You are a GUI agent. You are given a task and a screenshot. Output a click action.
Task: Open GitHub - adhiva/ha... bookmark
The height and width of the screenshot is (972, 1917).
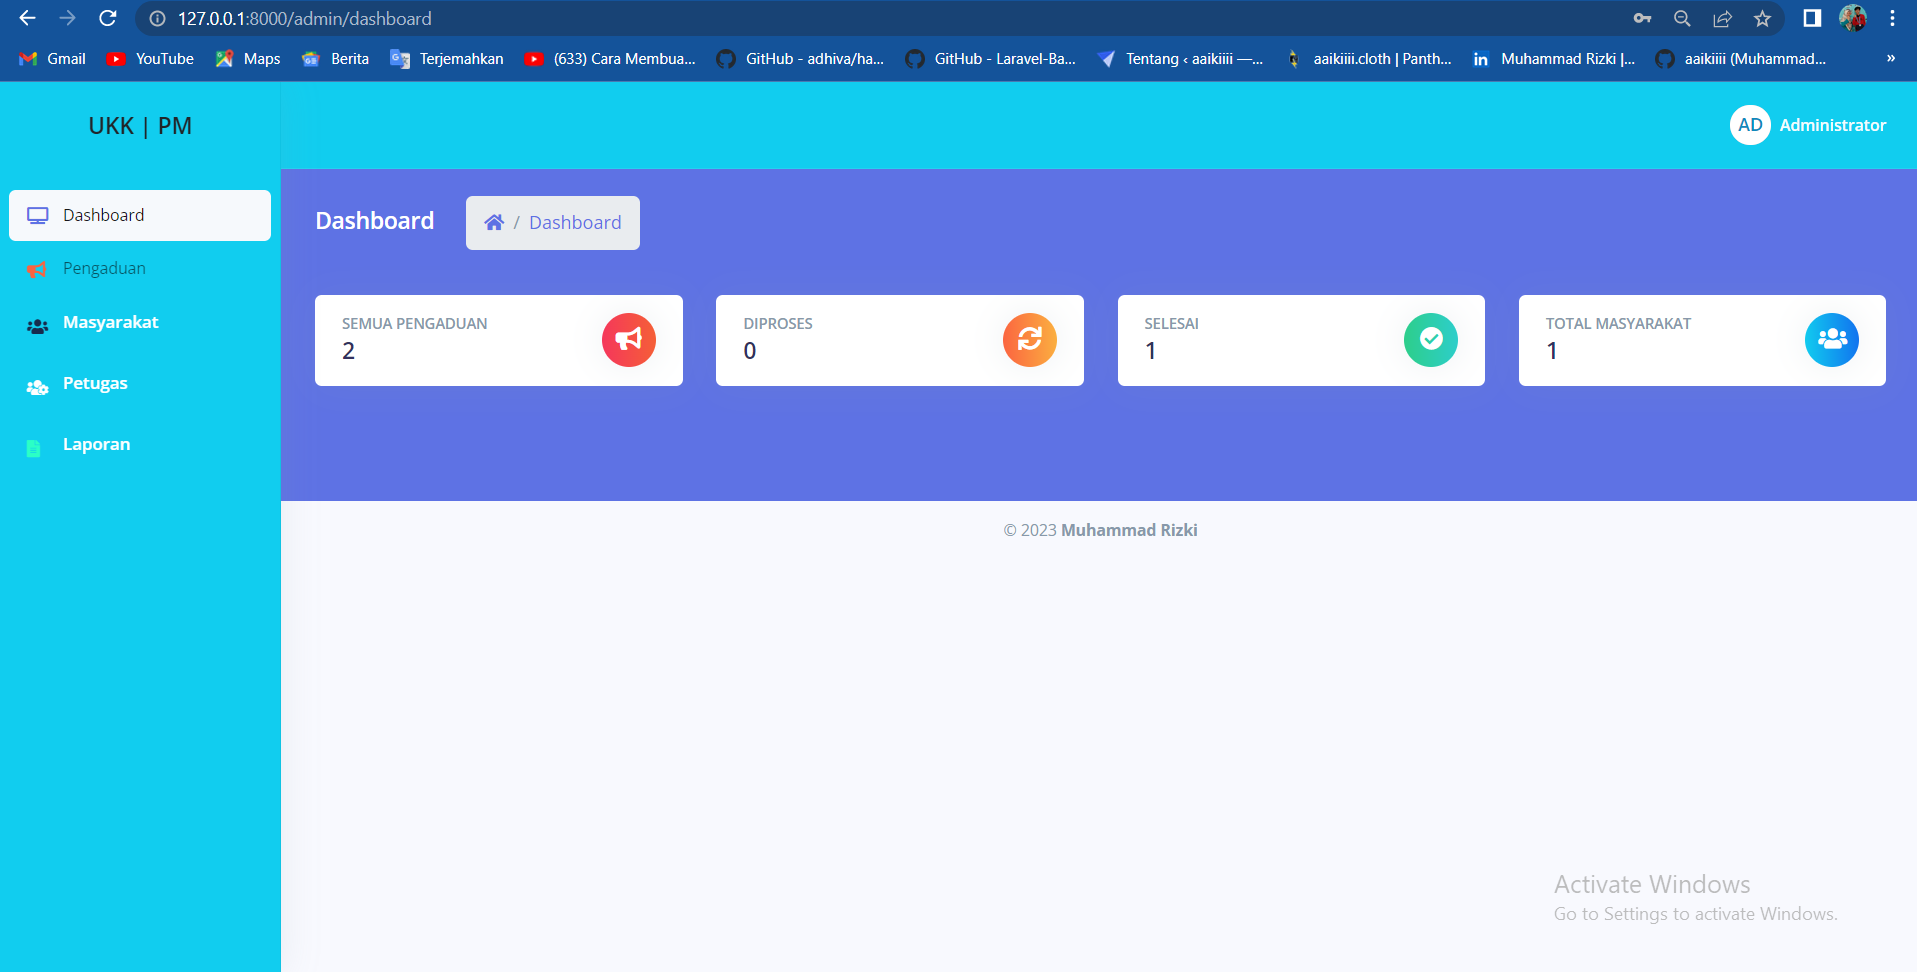coord(800,59)
